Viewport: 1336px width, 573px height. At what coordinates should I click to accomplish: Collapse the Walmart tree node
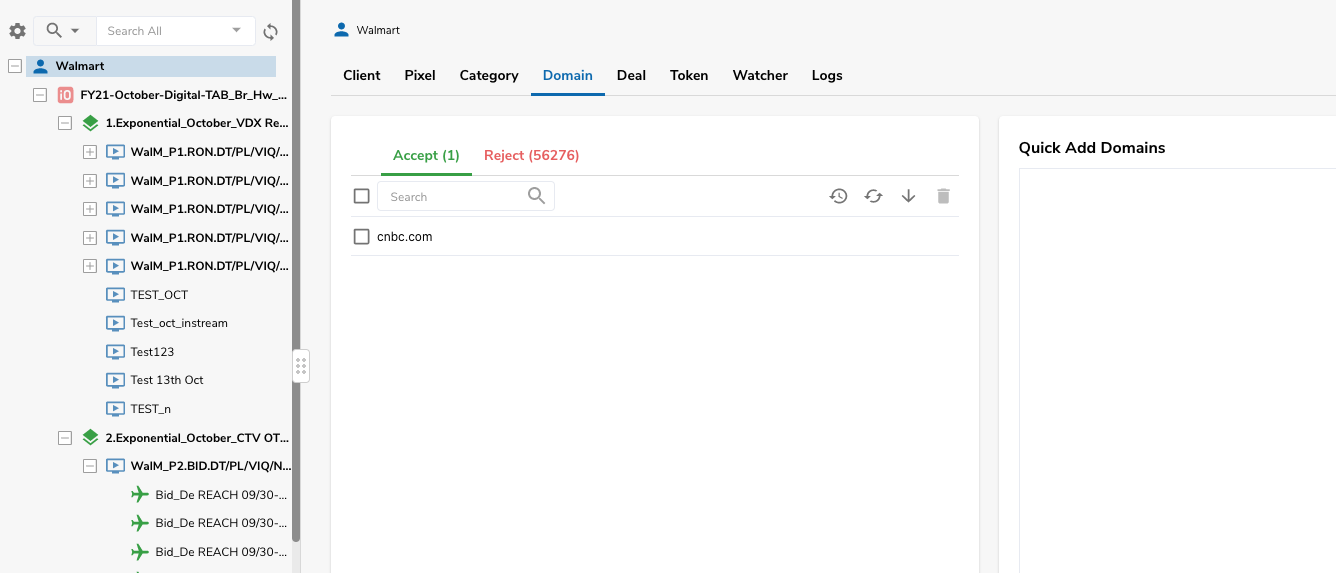pos(14,66)
